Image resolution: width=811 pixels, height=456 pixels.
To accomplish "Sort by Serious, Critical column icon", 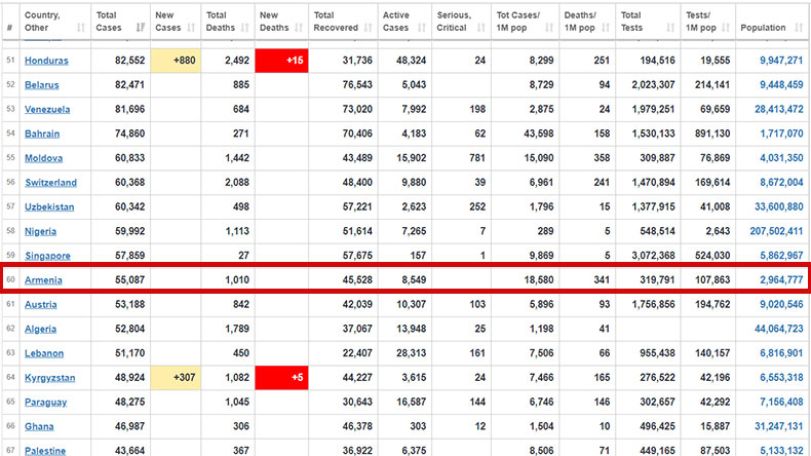I will pos(482,27).
